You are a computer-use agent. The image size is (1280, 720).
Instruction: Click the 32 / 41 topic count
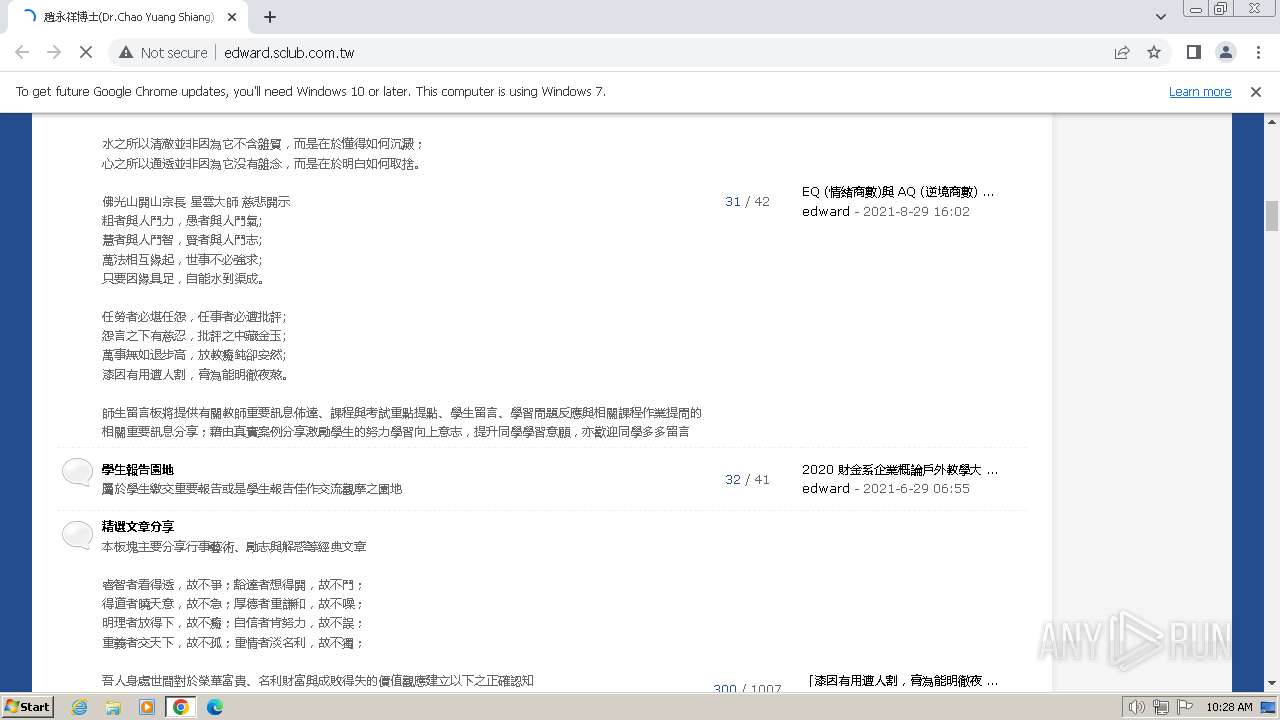pos(747,479)
